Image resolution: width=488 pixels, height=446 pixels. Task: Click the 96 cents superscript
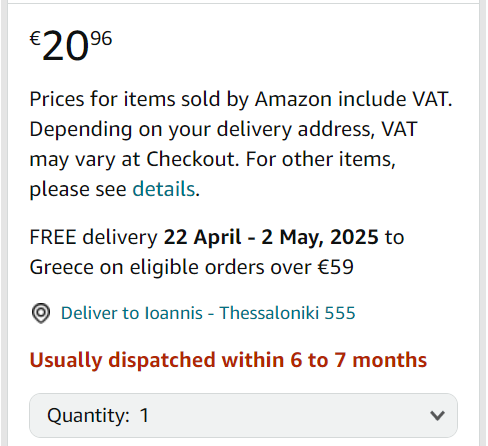pyautogui.click(x=101, y=38)
